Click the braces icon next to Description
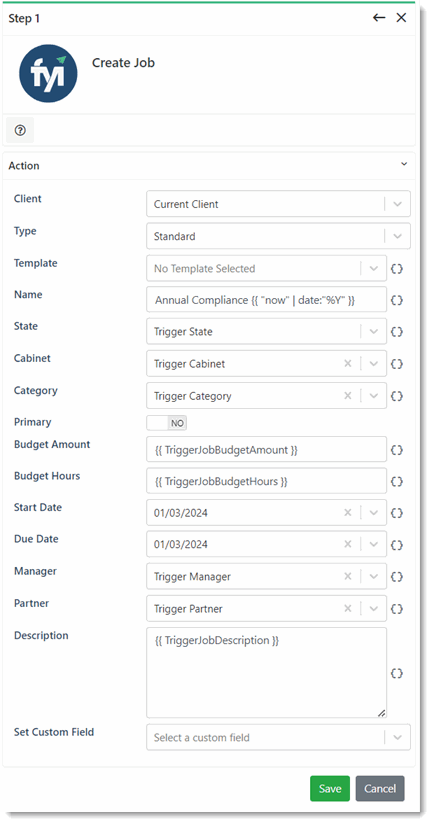This screenshot has width=432, height=824. pyautogui.click(x=397, y=673)
